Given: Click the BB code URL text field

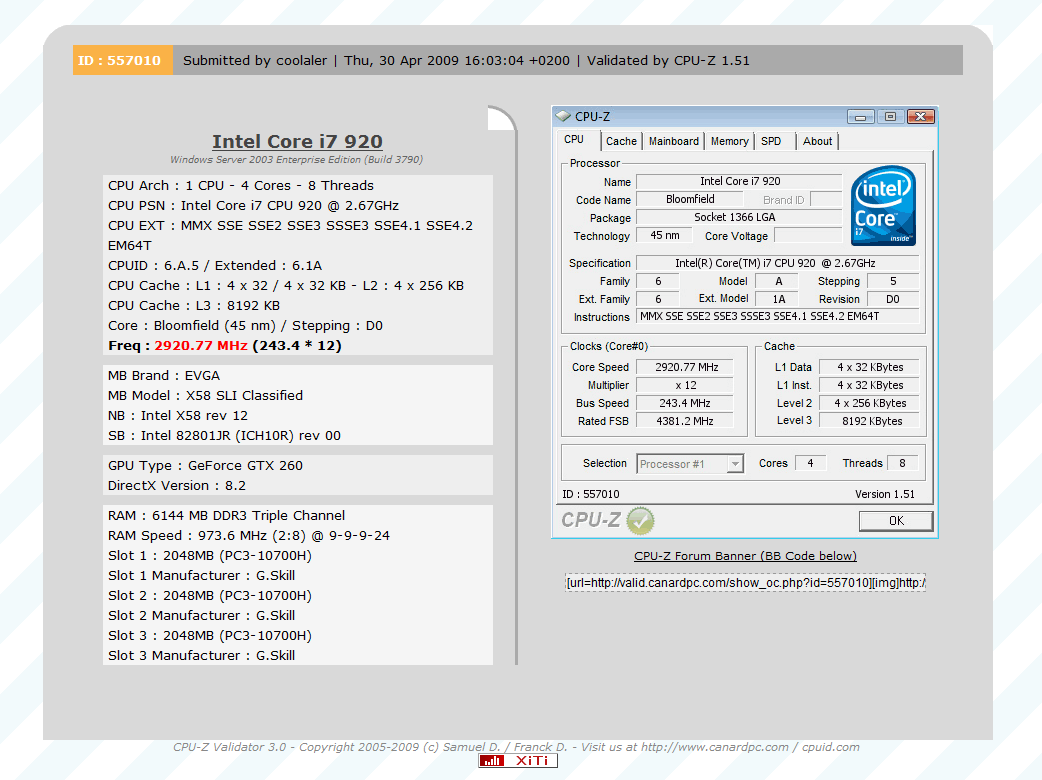Looking at the screenshot, I should click(x=745, y=583).
